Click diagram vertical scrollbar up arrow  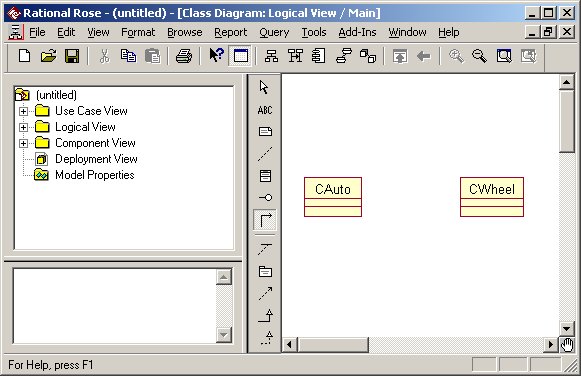(x=567, y=82)
